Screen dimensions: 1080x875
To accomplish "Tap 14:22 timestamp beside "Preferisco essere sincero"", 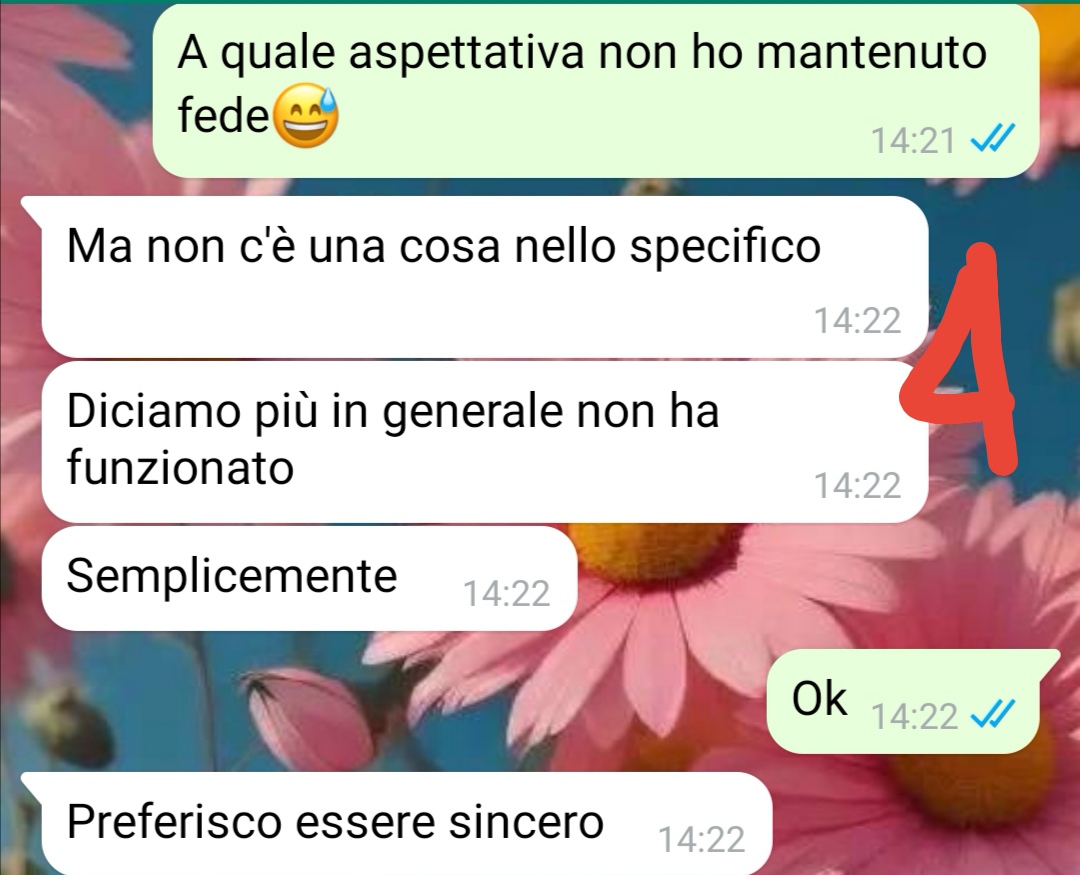I will (701, 839).
